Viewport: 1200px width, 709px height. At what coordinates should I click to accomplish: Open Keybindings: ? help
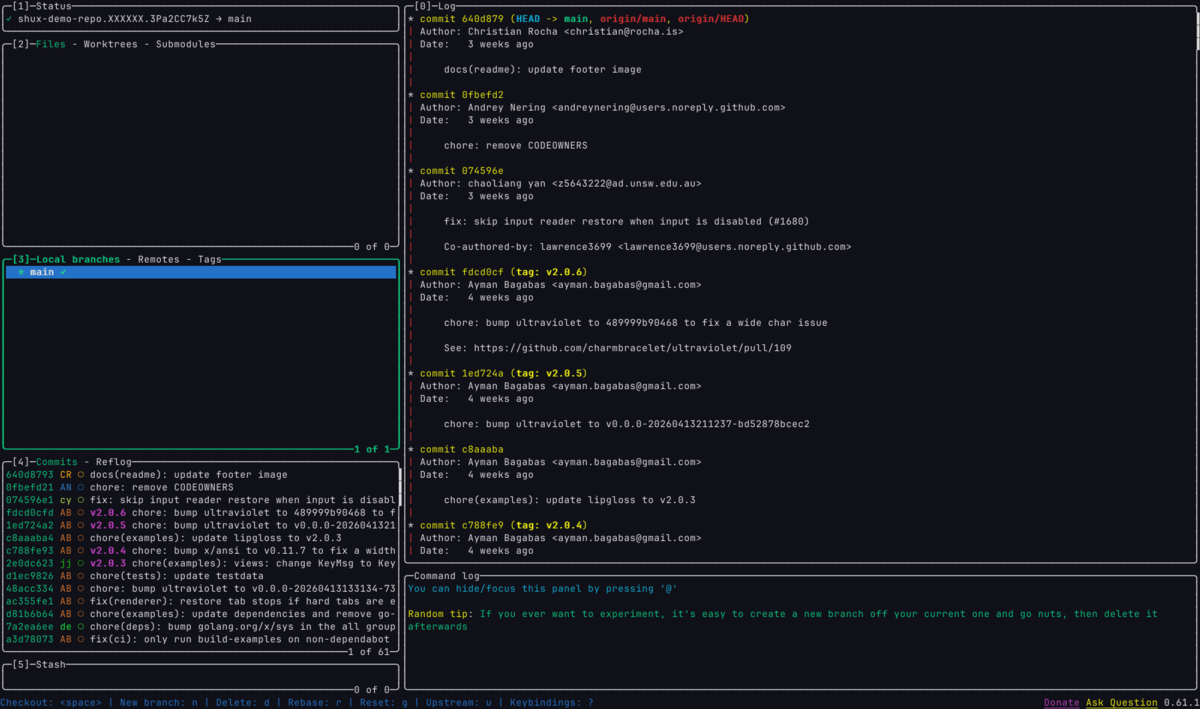click(x=552, y=703)
